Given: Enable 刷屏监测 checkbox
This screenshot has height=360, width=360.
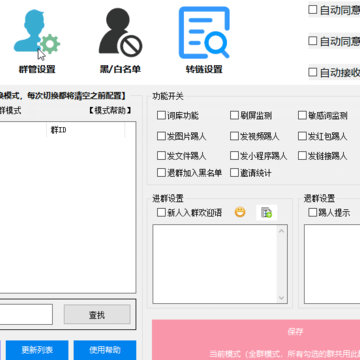Looking at the screenshot, I should coord(235,116).
